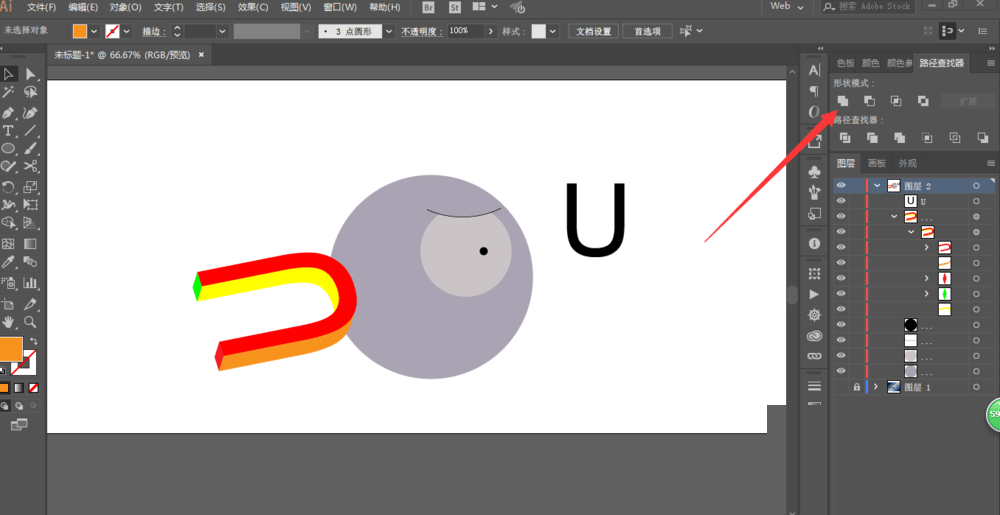1000x515 pixels.
Task: Switch to the 色板 tab
Action: (846, 63)
